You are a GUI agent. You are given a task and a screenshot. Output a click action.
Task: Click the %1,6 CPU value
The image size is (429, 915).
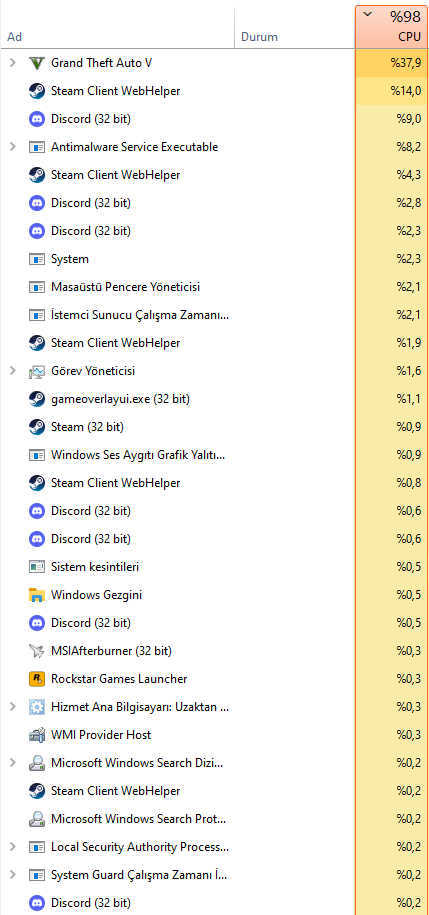[409, 371]
